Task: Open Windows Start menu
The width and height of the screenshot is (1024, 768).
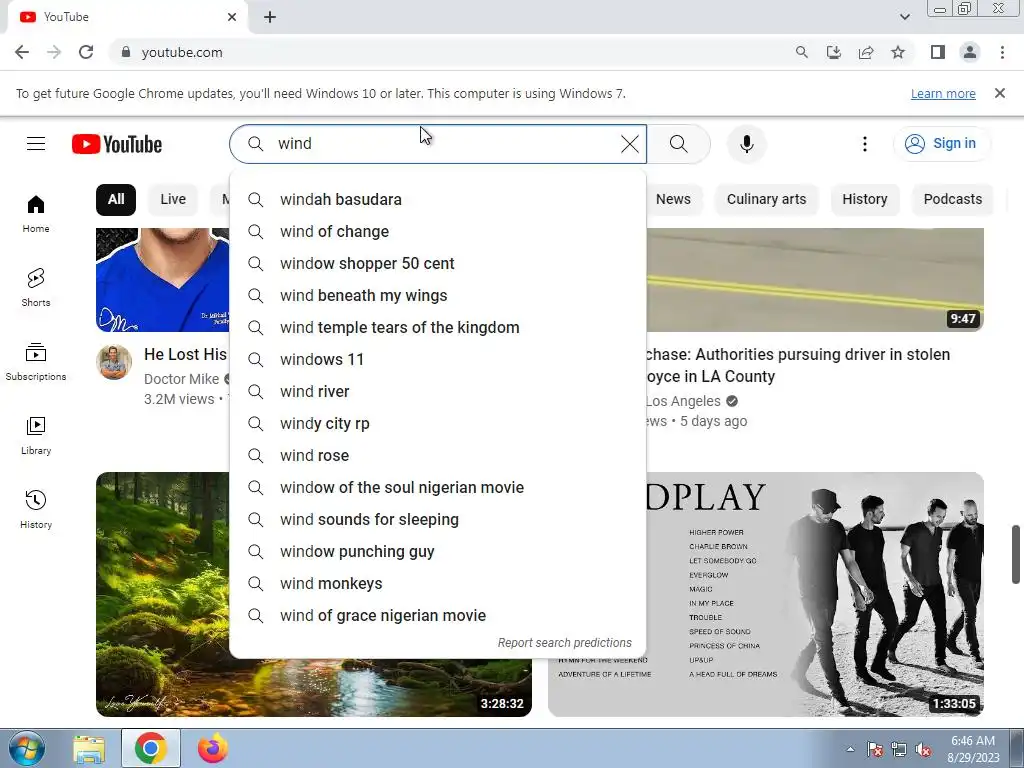Action: pos(26,748)
